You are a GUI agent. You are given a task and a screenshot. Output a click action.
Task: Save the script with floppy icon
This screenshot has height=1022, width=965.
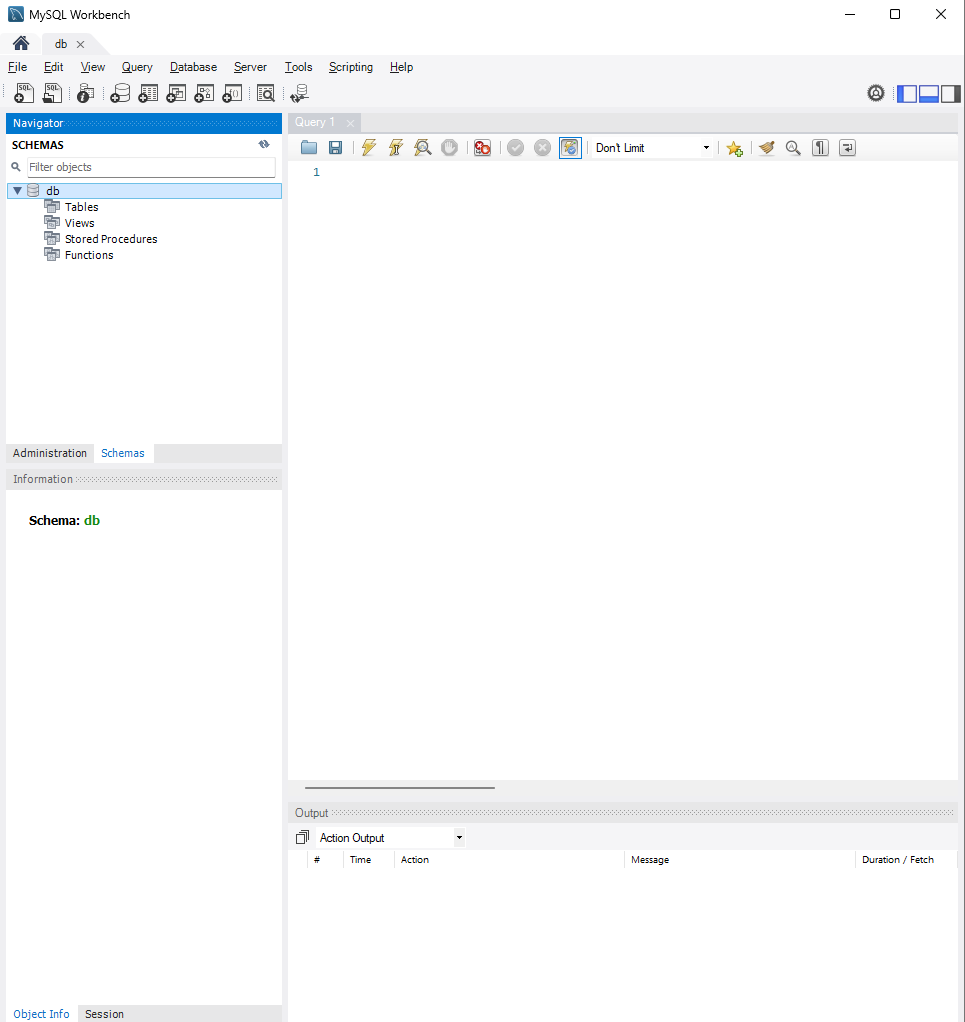[336, 148]
